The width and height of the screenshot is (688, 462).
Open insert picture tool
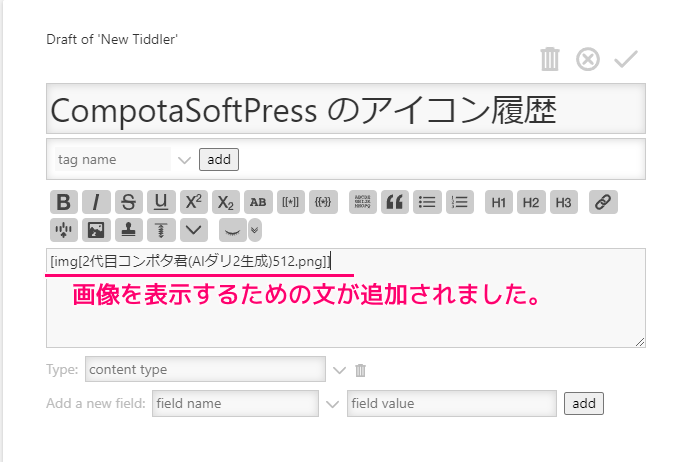pos(96,230)
